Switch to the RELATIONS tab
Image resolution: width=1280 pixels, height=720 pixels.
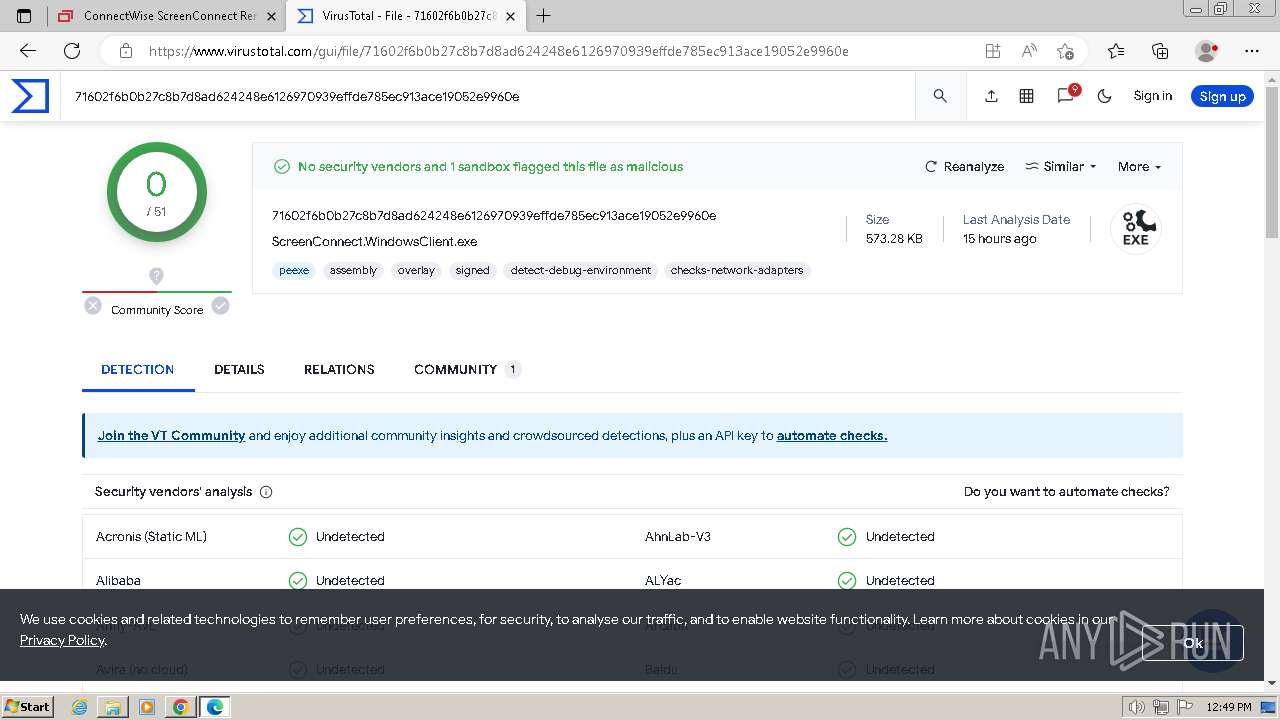coord(339,369)
